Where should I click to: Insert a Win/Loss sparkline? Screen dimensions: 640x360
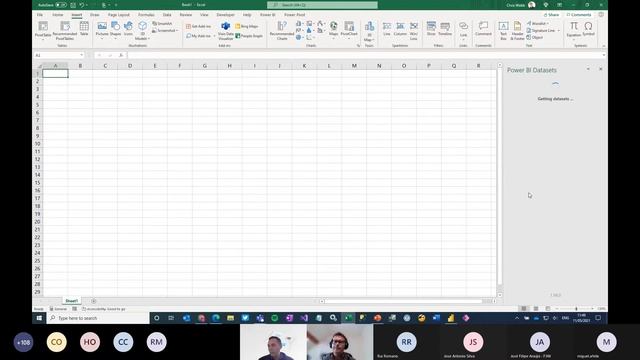414,31
